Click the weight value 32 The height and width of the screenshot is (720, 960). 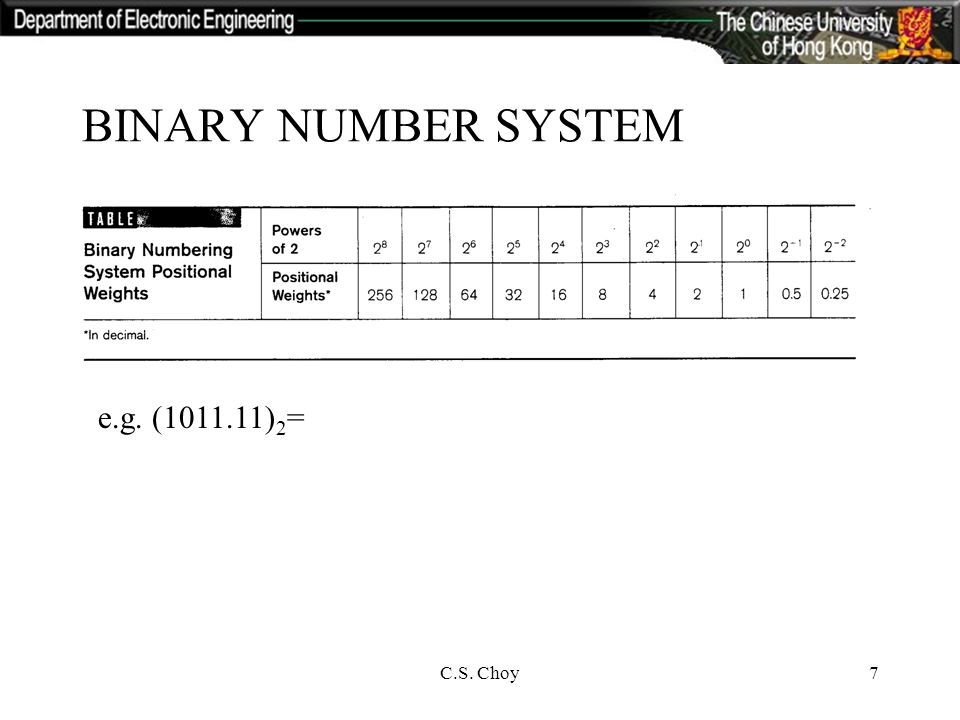[x=513, y=295]
